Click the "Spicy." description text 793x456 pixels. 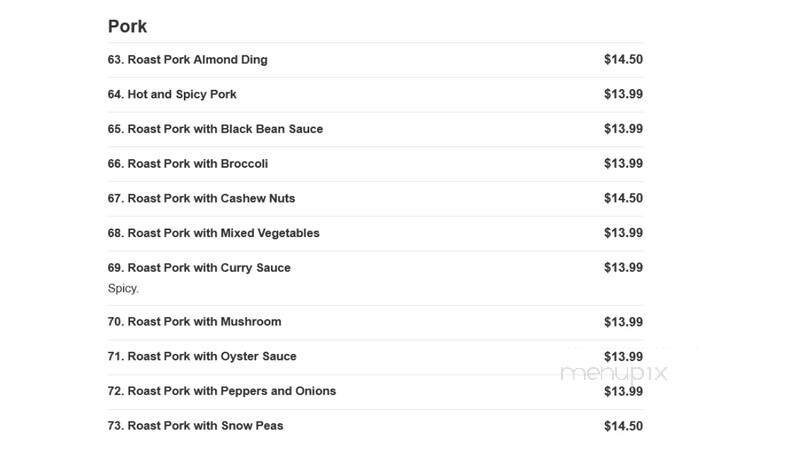(x=123, y=288)
